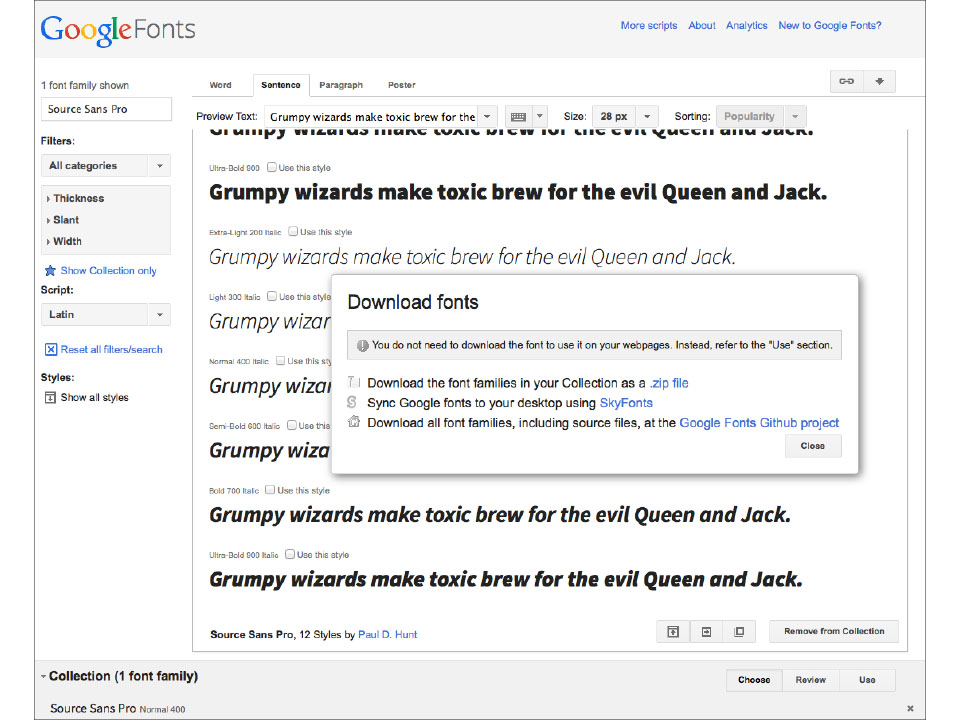Click the Reset filters X icon
This screenshot has width=960, height=720.
(51, 350)
